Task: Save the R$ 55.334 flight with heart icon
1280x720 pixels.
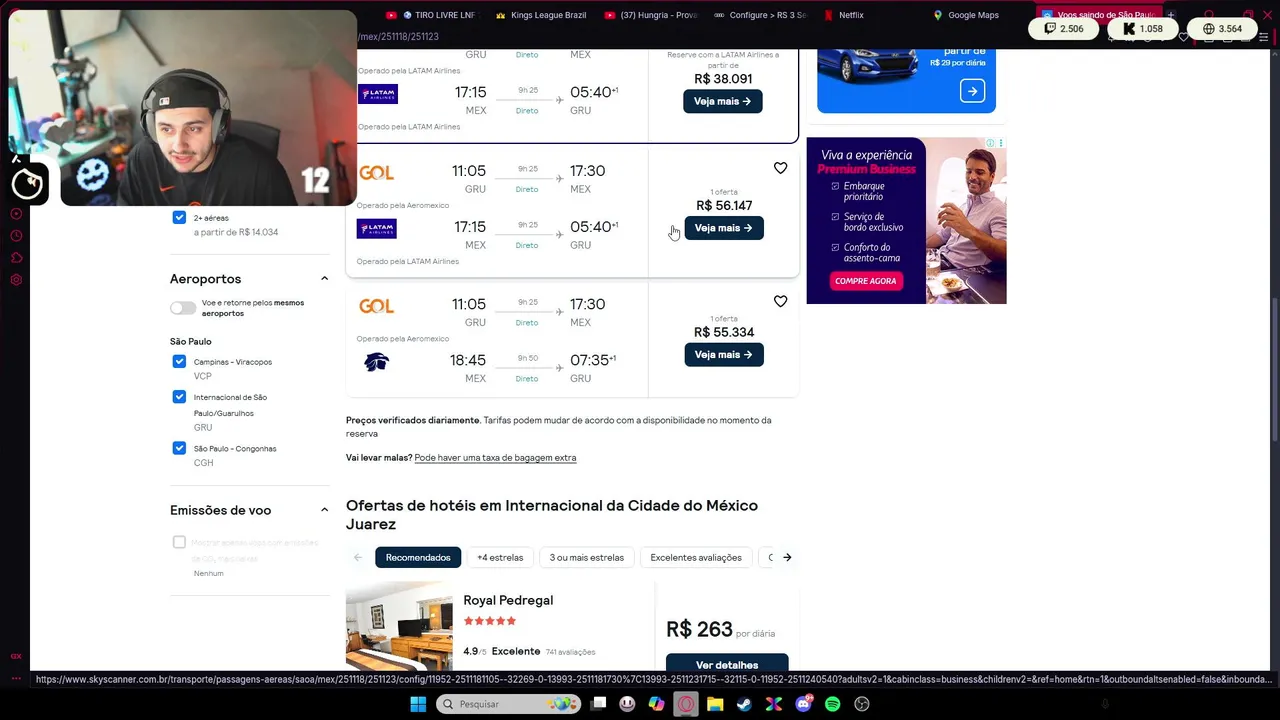Action: [x=780, y=301]
